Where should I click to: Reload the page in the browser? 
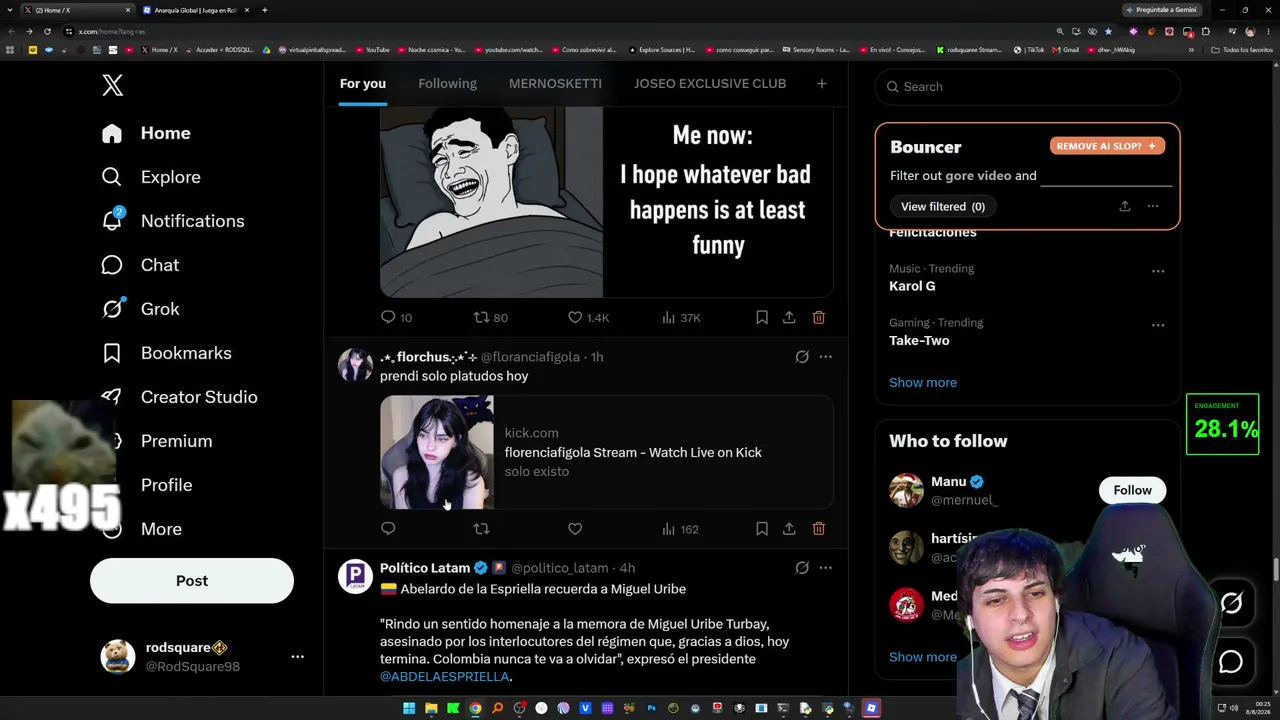47,31
